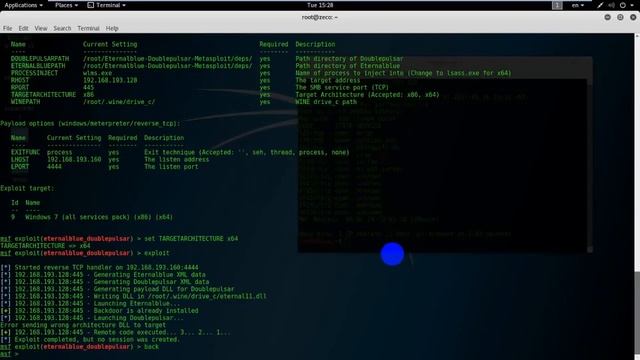Viewport: 640px width, 360px height.
Task: Click the 'Generating Doublepulsar XML data' line
Action: [151, 282]
